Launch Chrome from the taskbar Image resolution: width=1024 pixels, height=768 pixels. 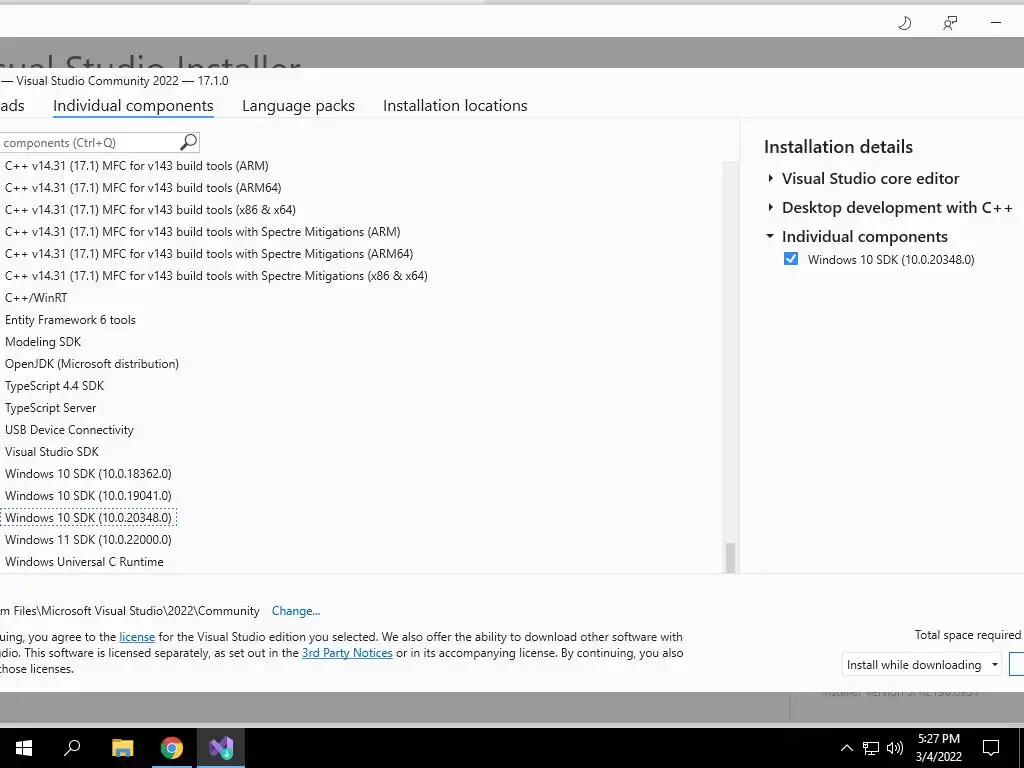(172, 747)
